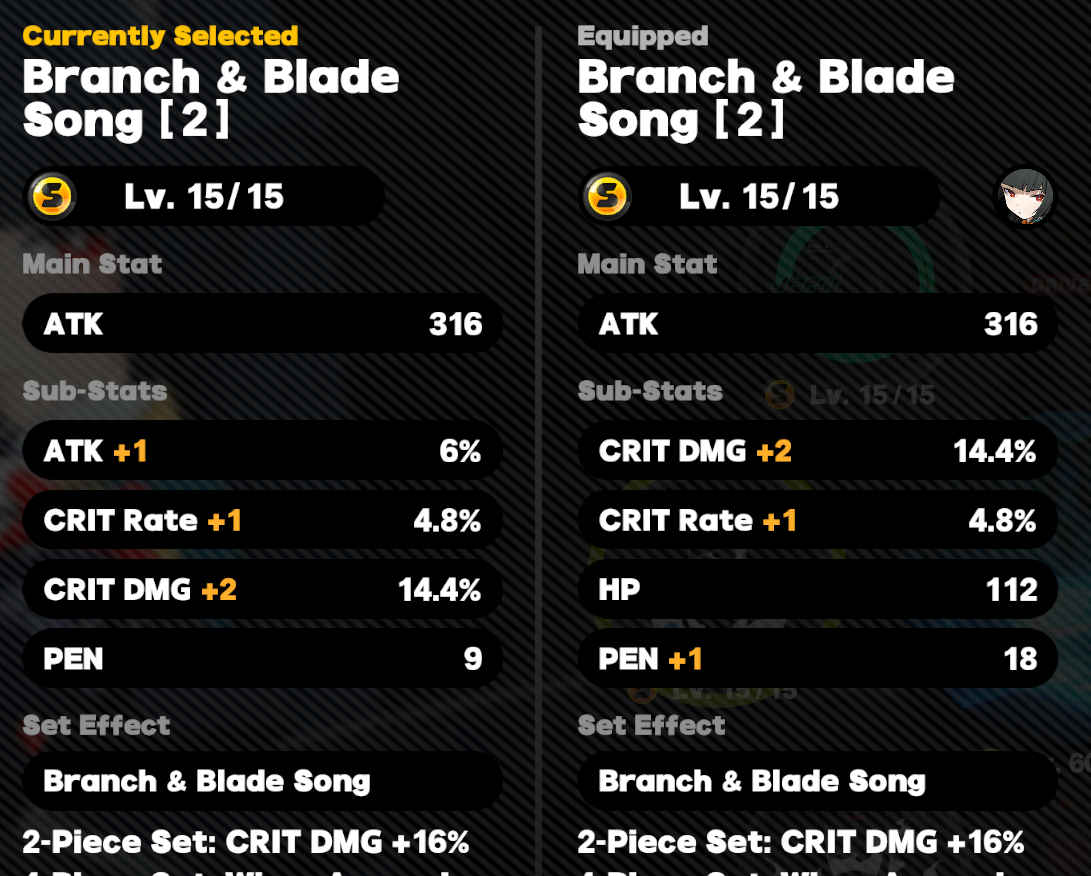1091x876 pixels.
Task: Click the Currently Selected label
Action: (x=161, y=35)
